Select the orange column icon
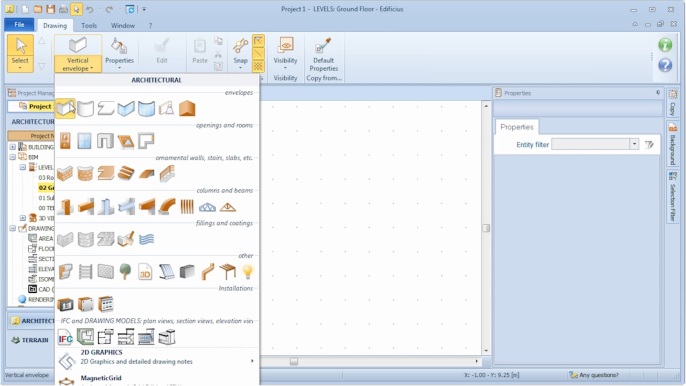The image size is (686, 386). (65, 207)
